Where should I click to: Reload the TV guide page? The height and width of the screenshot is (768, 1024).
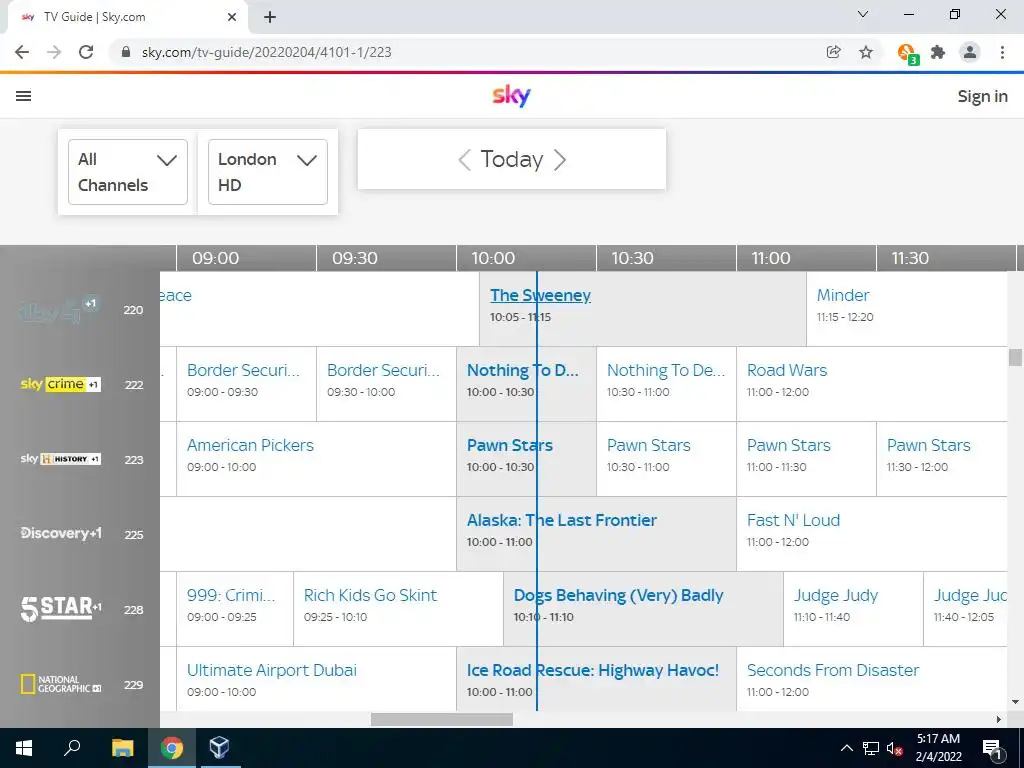pos(86,52)
